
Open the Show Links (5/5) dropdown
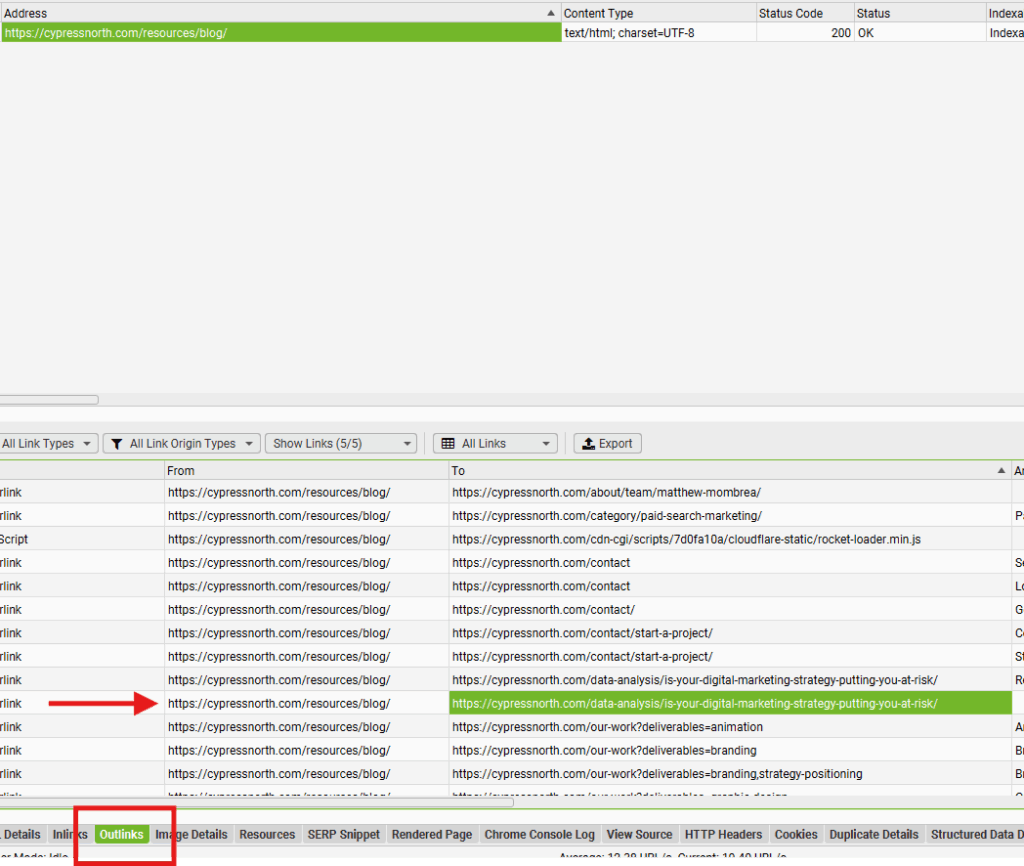340,443
